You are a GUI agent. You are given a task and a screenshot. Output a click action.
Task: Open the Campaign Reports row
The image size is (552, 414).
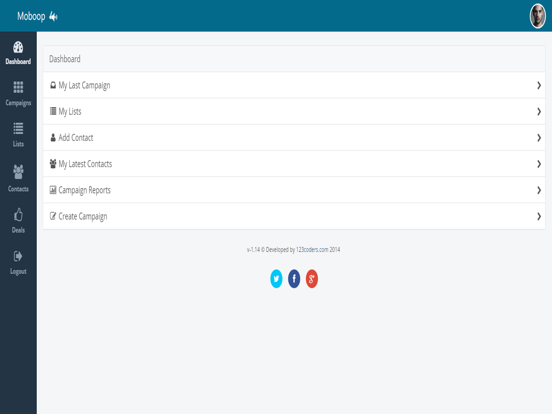tap(294, 190)
